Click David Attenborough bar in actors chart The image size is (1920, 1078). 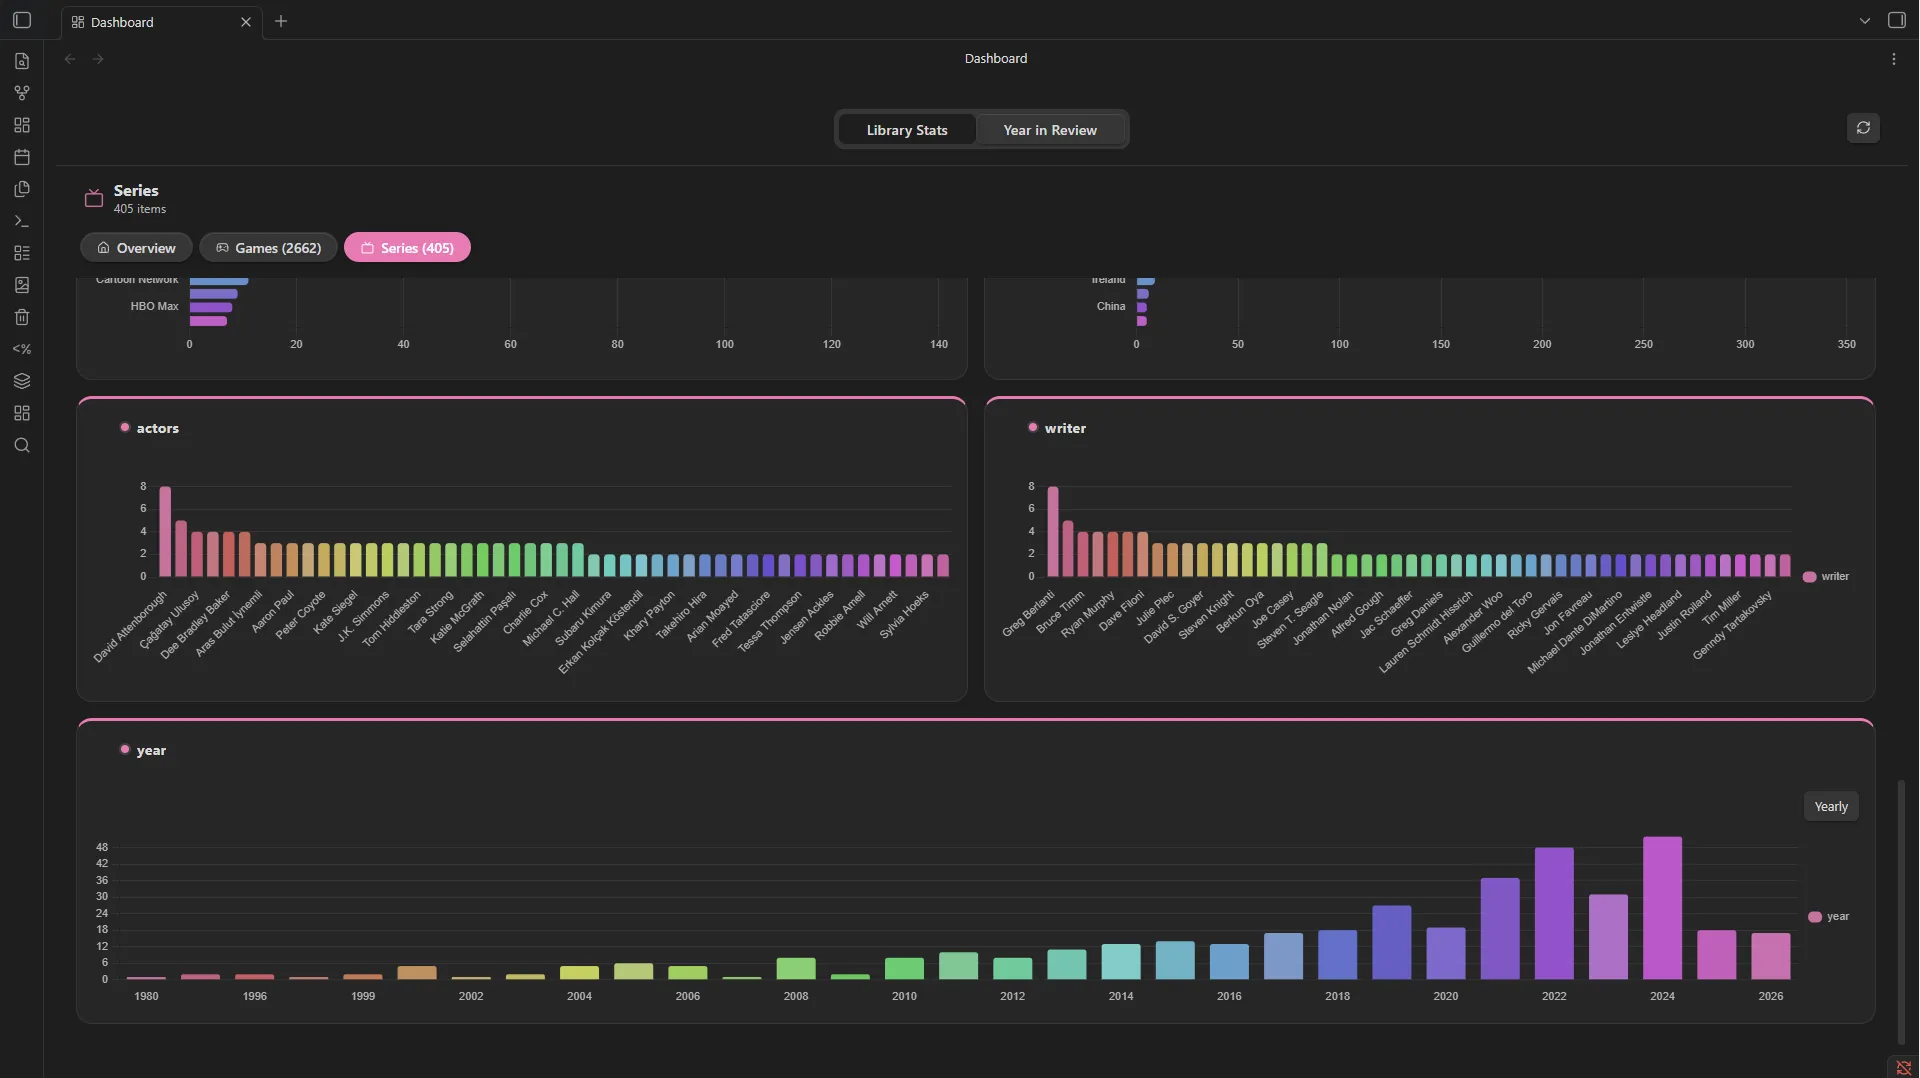tap(165, 532)
